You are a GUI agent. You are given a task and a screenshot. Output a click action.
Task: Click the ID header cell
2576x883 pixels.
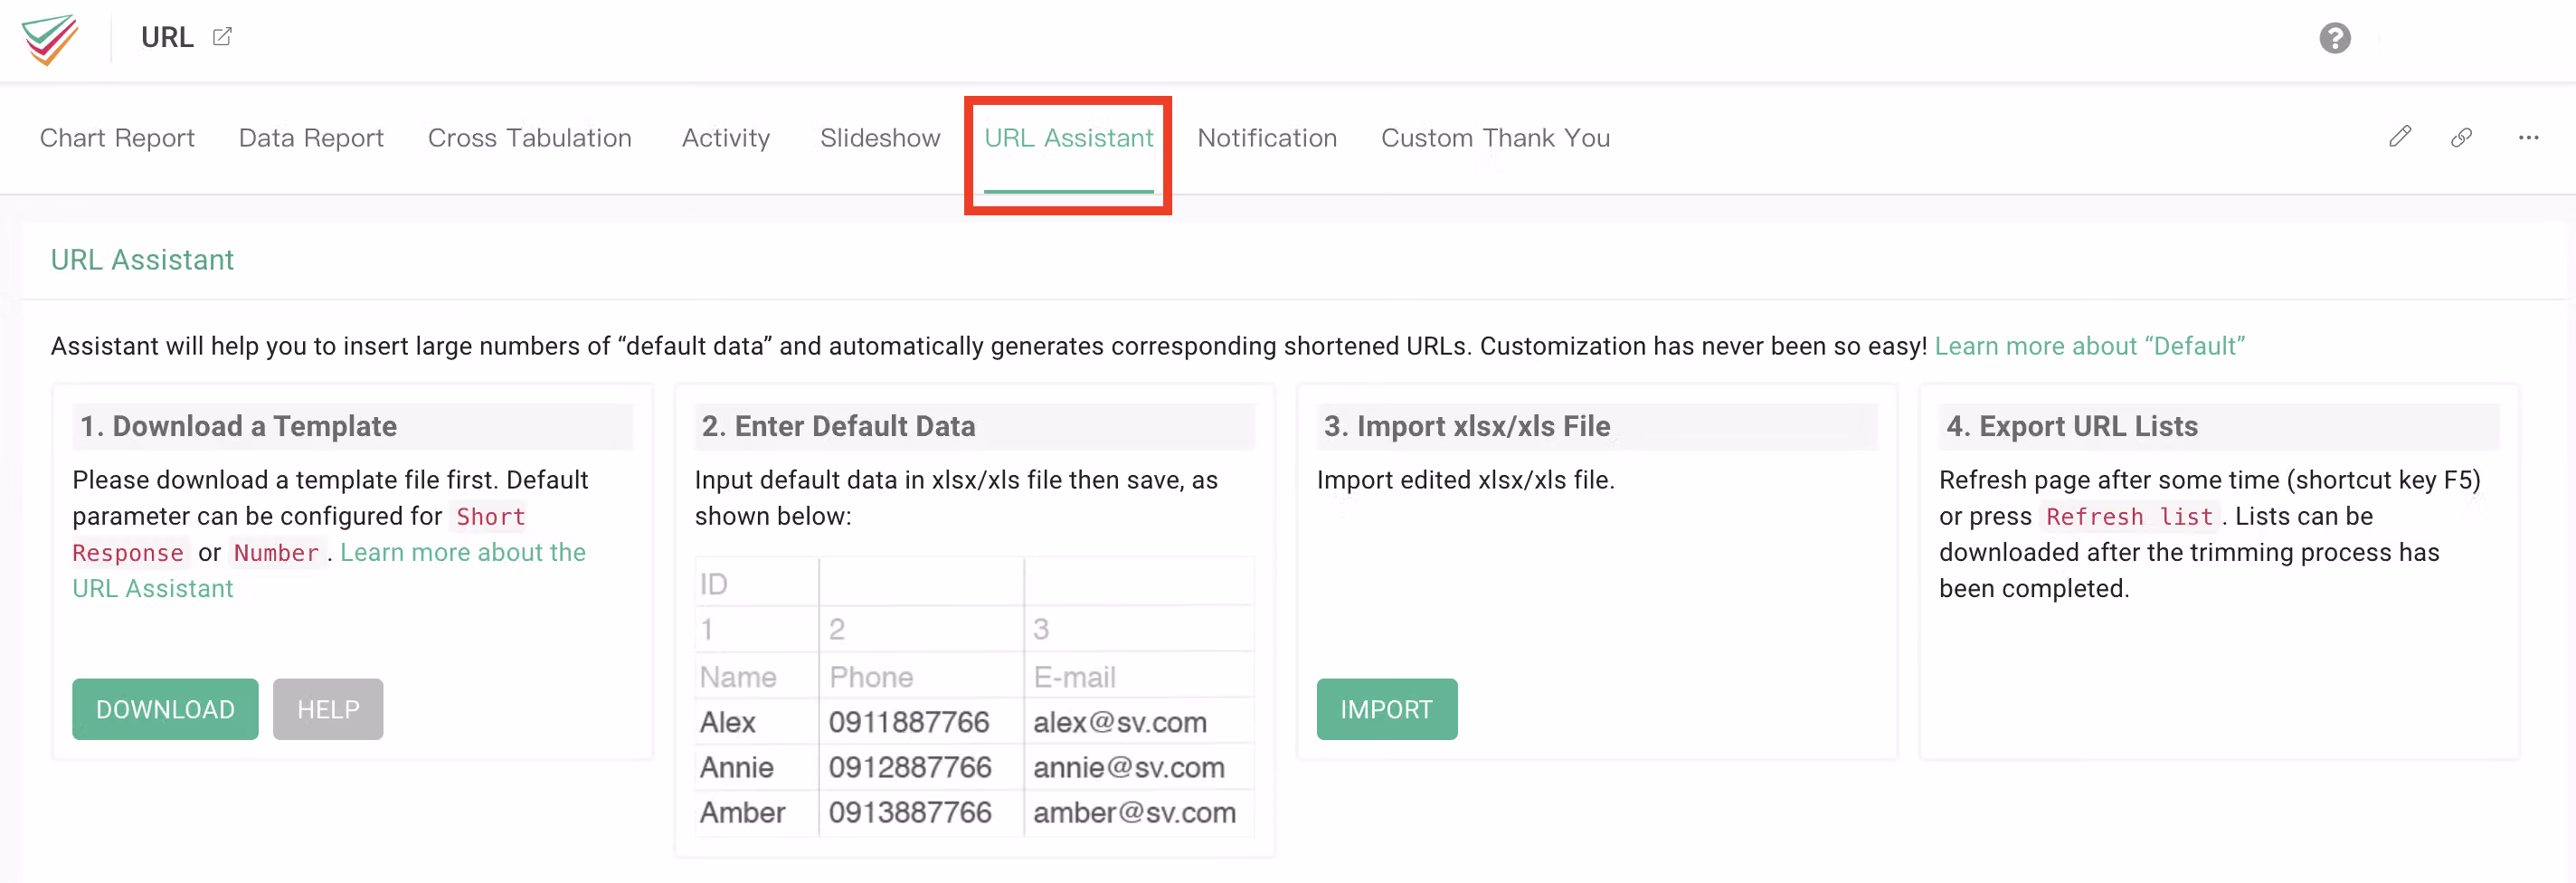click(x=756, y=583)
